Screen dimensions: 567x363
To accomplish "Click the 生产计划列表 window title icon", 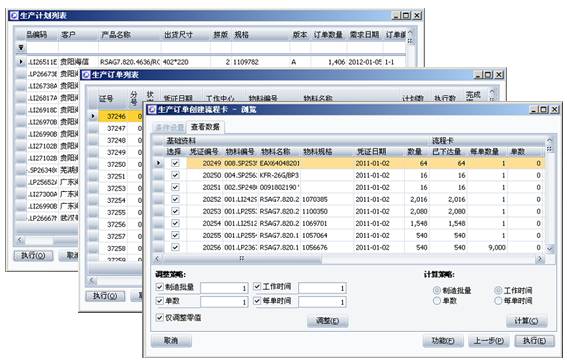I will coord(14,16).
